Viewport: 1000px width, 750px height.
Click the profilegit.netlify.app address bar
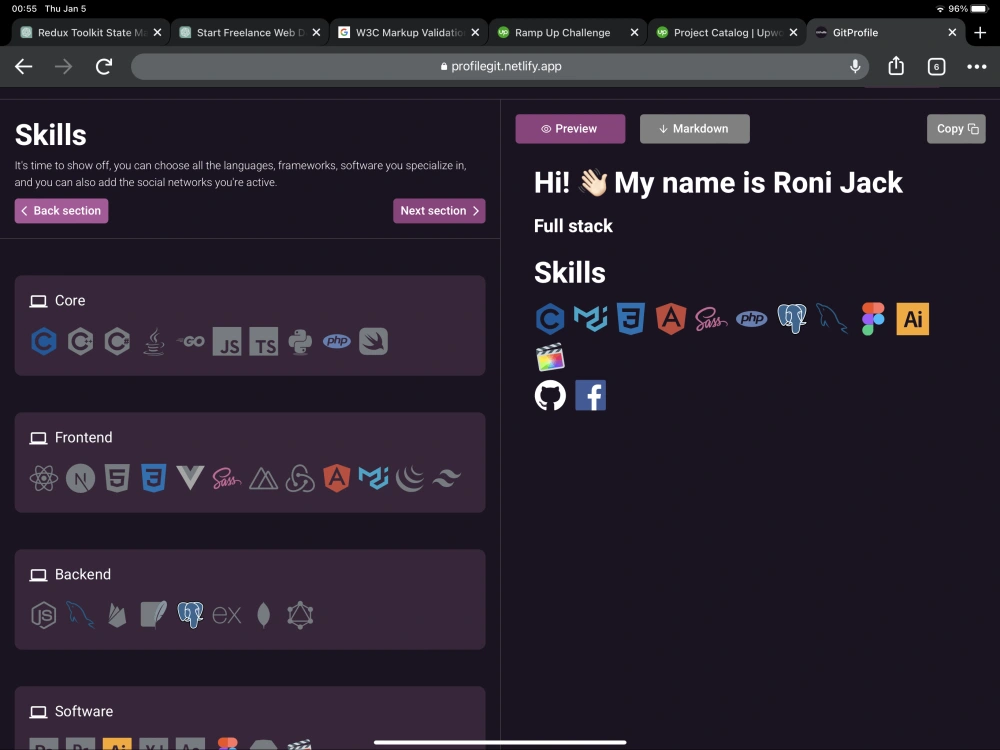click(500, 66)
